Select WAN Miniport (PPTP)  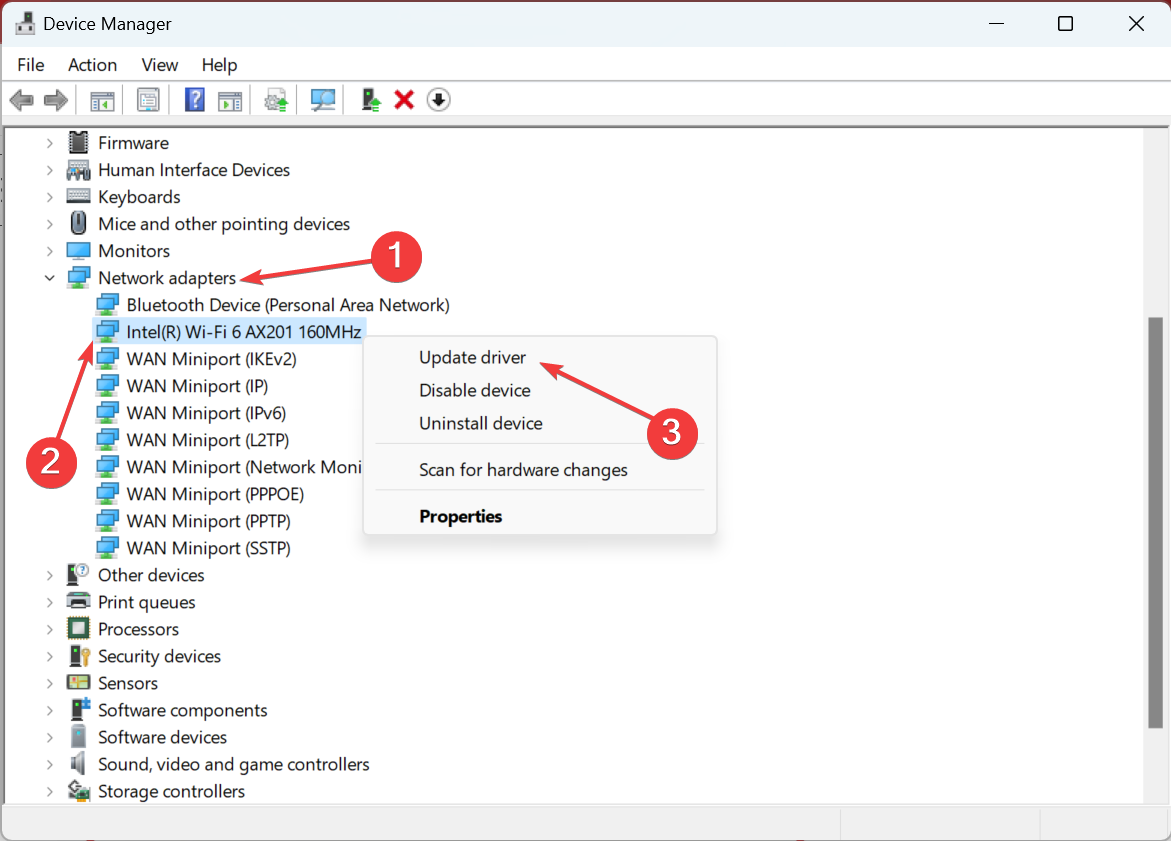click(208, 521)
